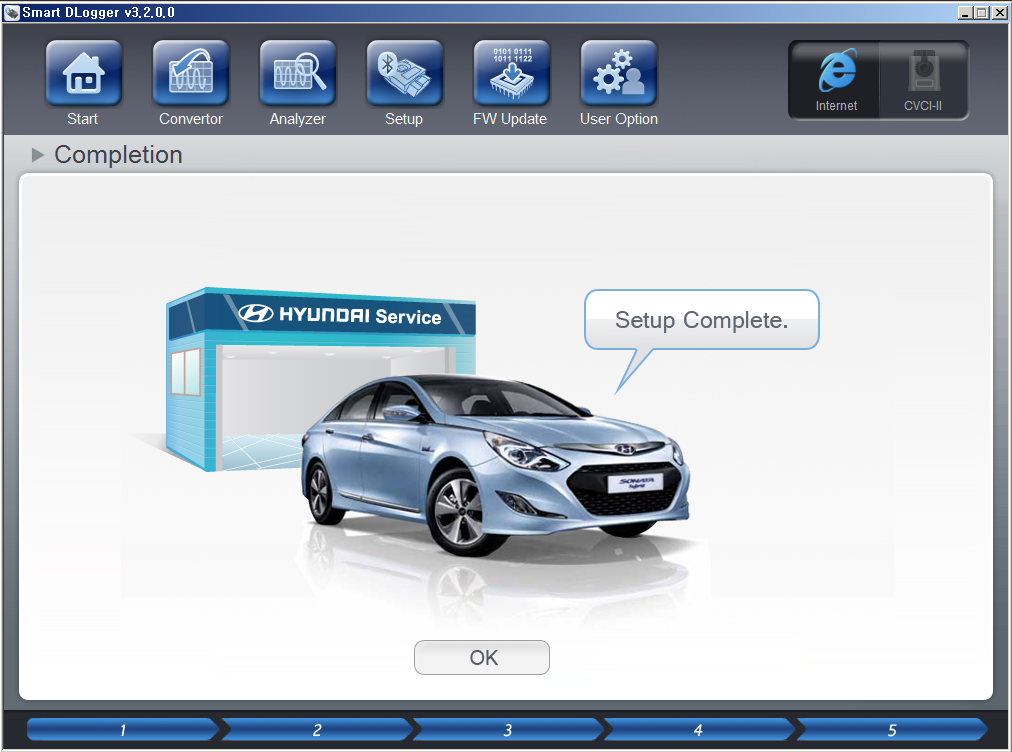The width and height of the screenshot is (1012, 752).
Task: Click the CVCI-II device icon
Action: (x=923, y=79)
